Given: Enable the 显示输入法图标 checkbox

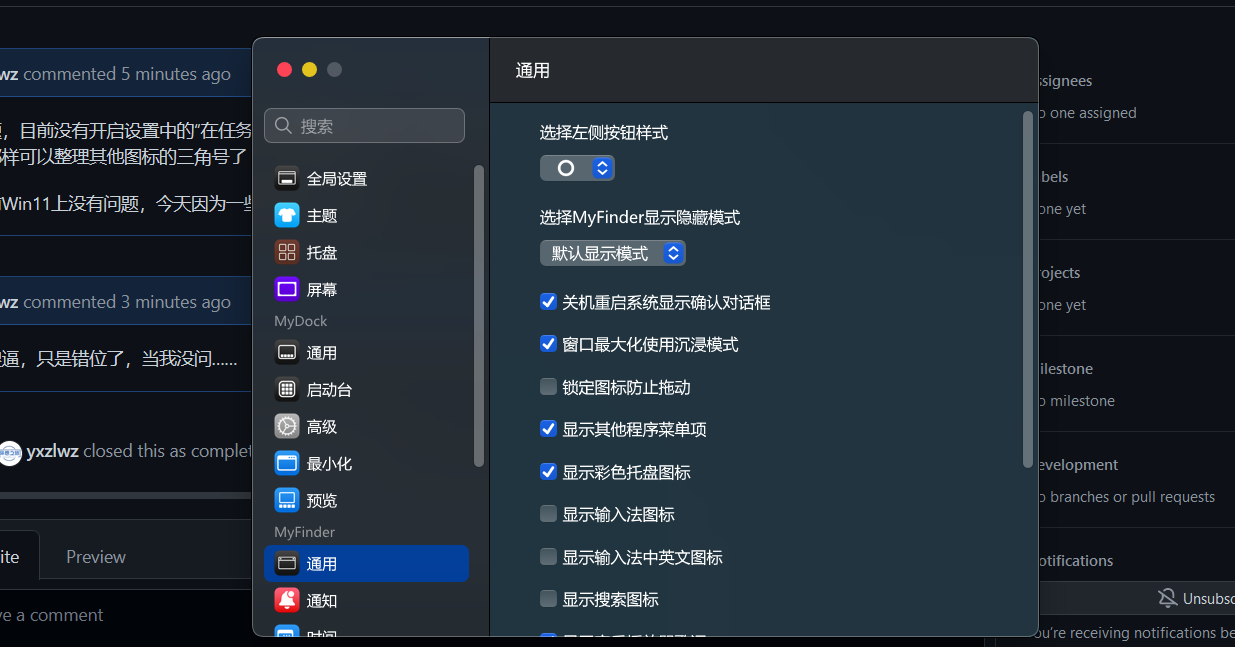Looking at the screenshot, I should click(x=548, y=513).
